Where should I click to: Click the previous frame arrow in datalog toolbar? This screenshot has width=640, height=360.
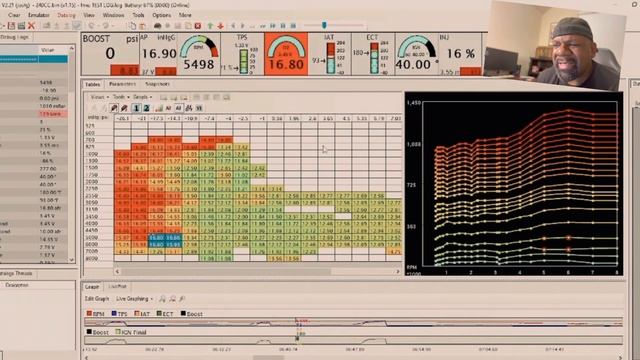tap(233, 26)
